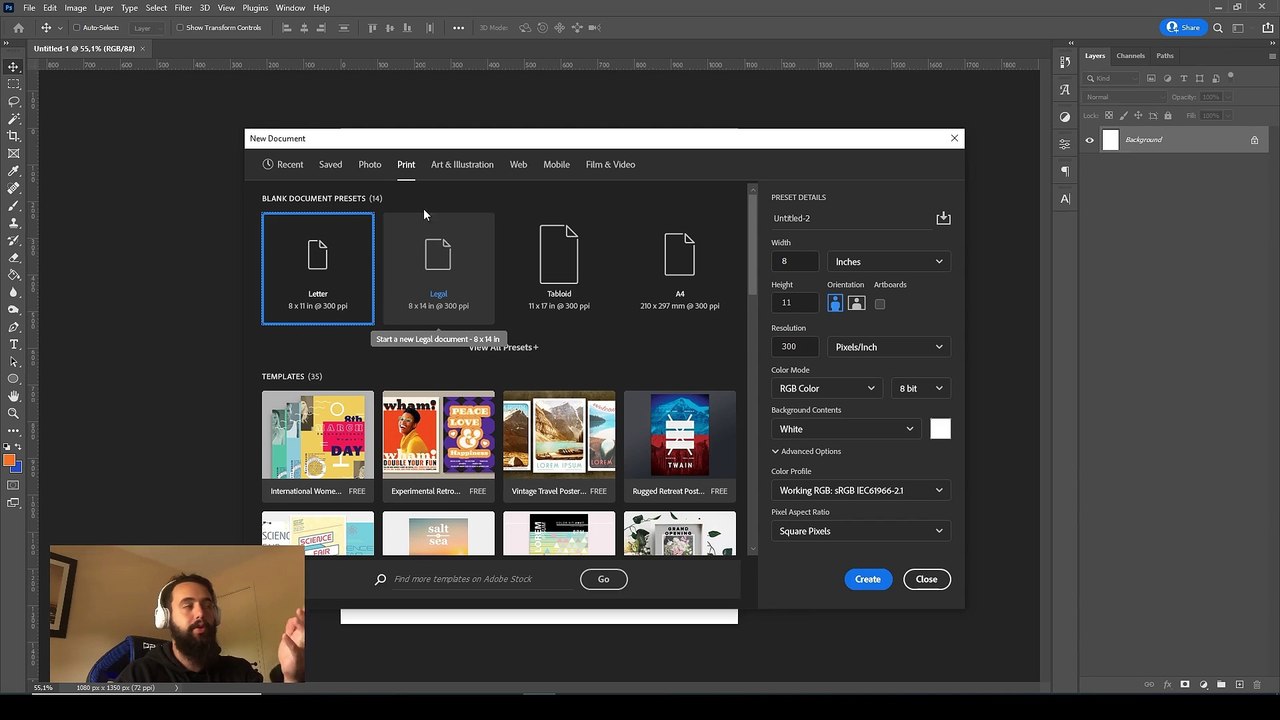Click the View All Presets link

504,347
